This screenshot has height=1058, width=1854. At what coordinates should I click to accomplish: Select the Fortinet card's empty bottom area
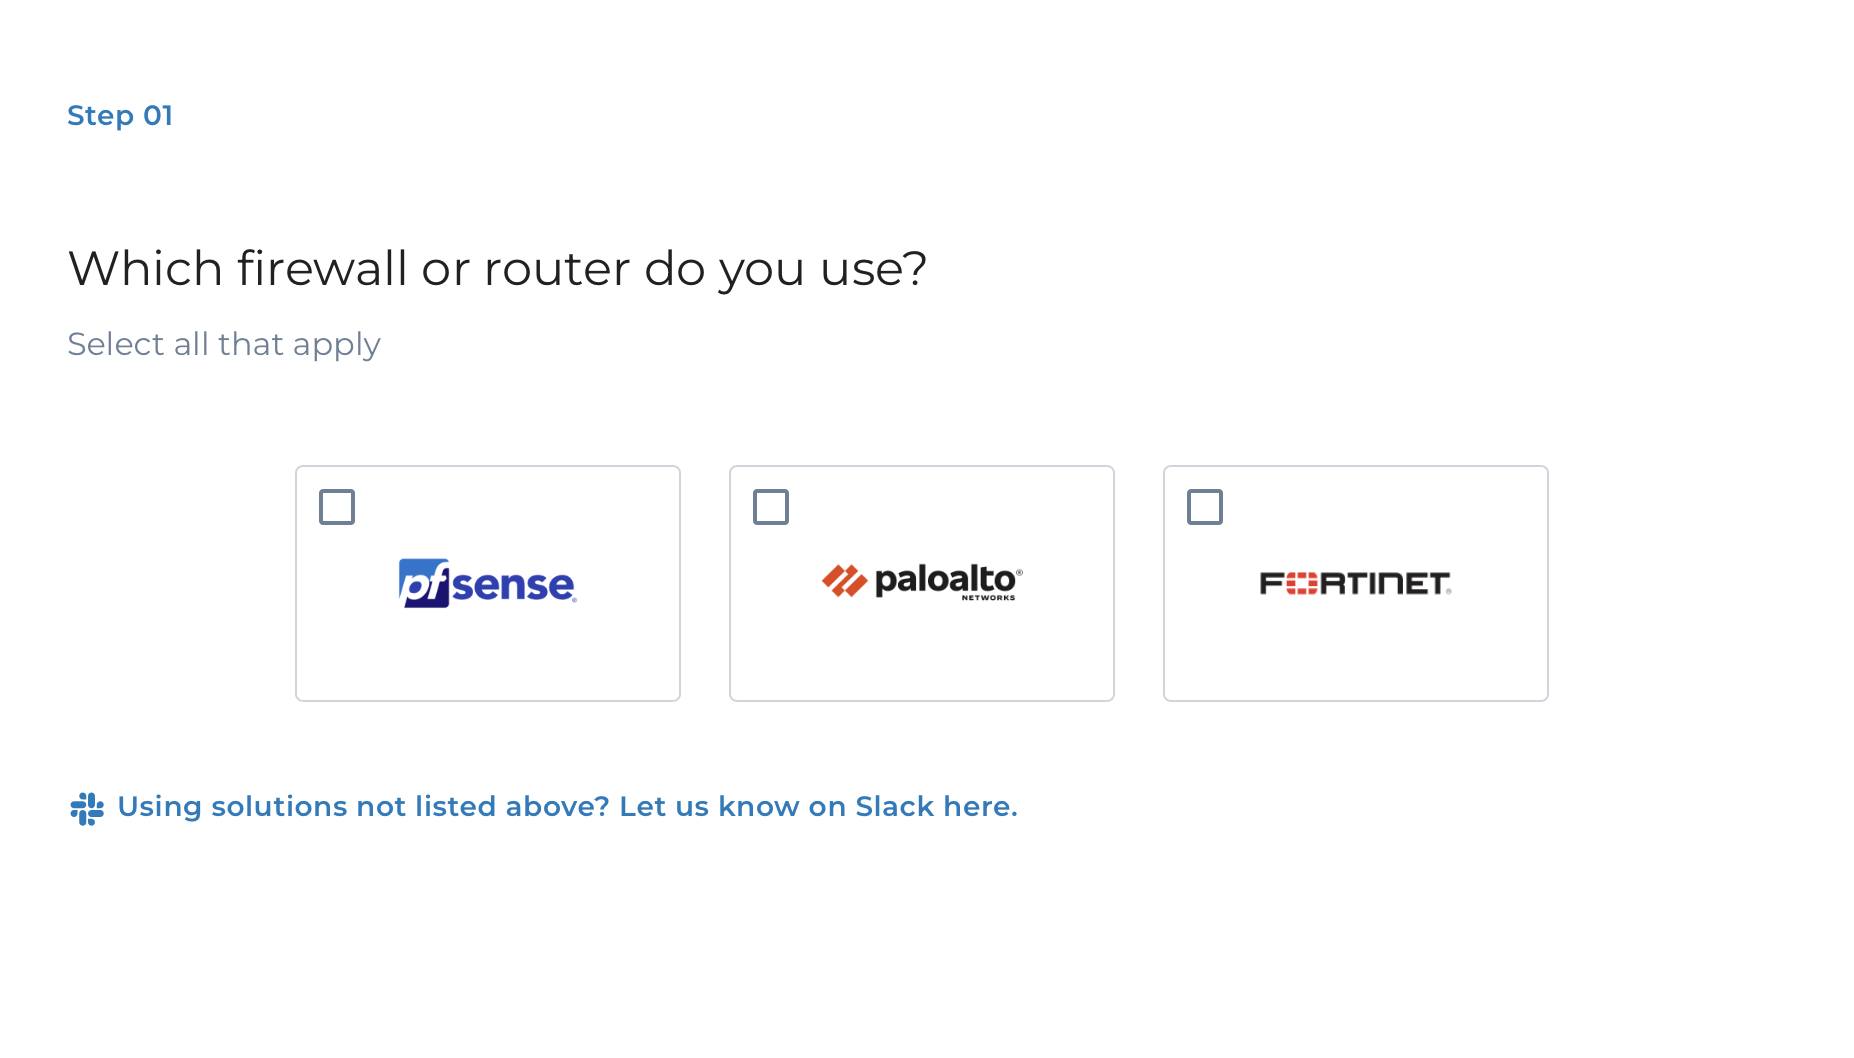pos(1356,660)
